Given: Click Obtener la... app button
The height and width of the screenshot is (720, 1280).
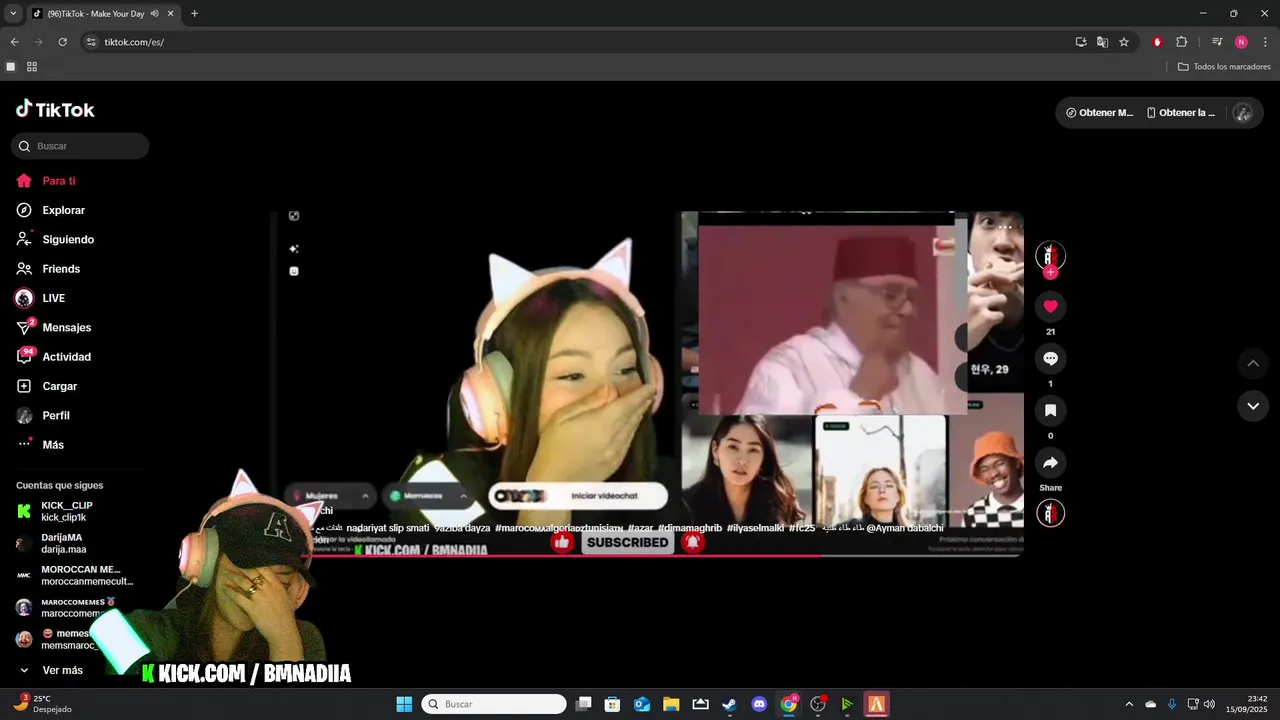Looking at the screenshot, I should [x=1181, y=113].
